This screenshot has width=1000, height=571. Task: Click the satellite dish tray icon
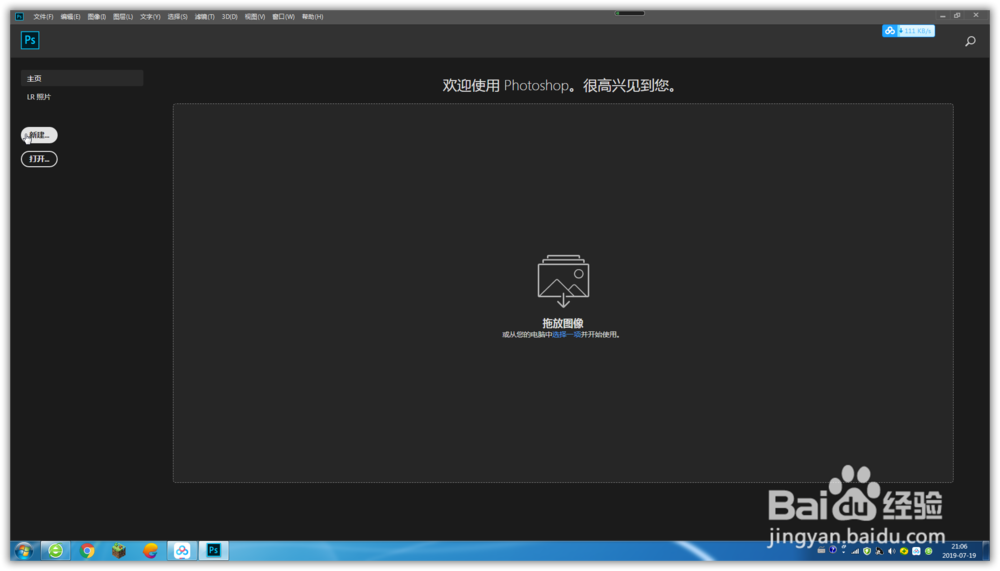[x=879, y=551]
